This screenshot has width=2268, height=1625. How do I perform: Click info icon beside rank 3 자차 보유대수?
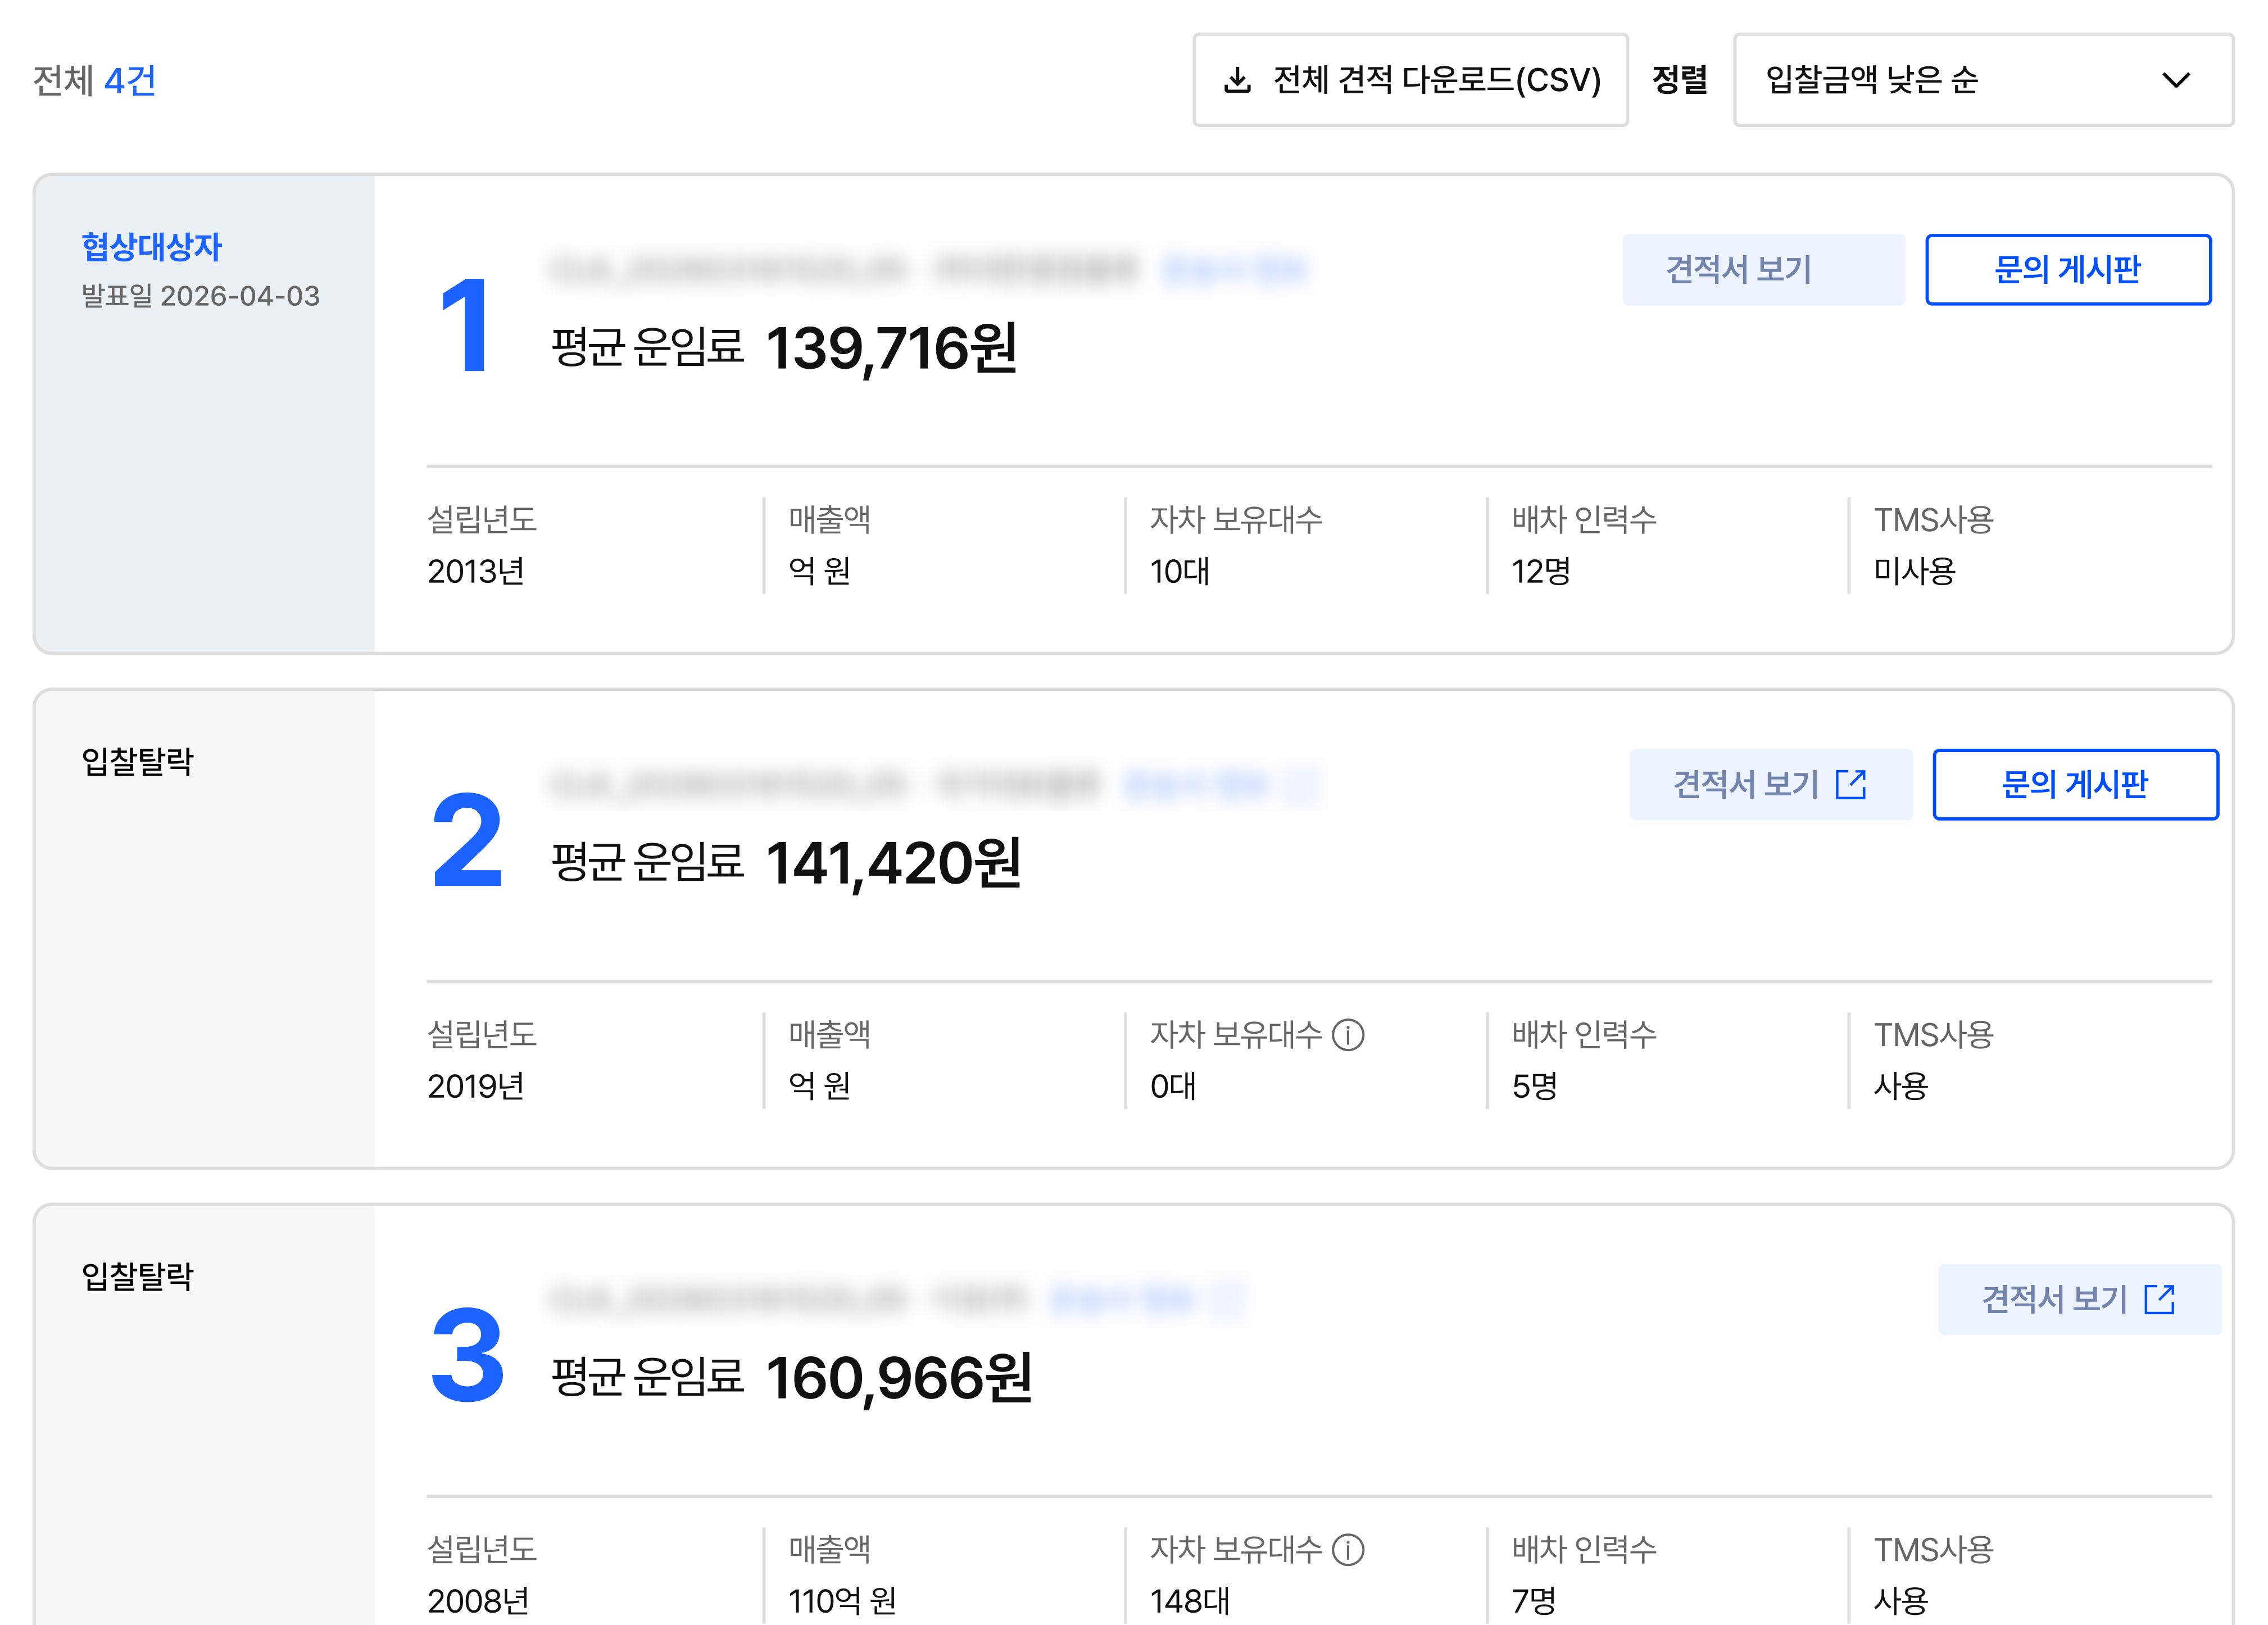click(x=1348, y=1549)
